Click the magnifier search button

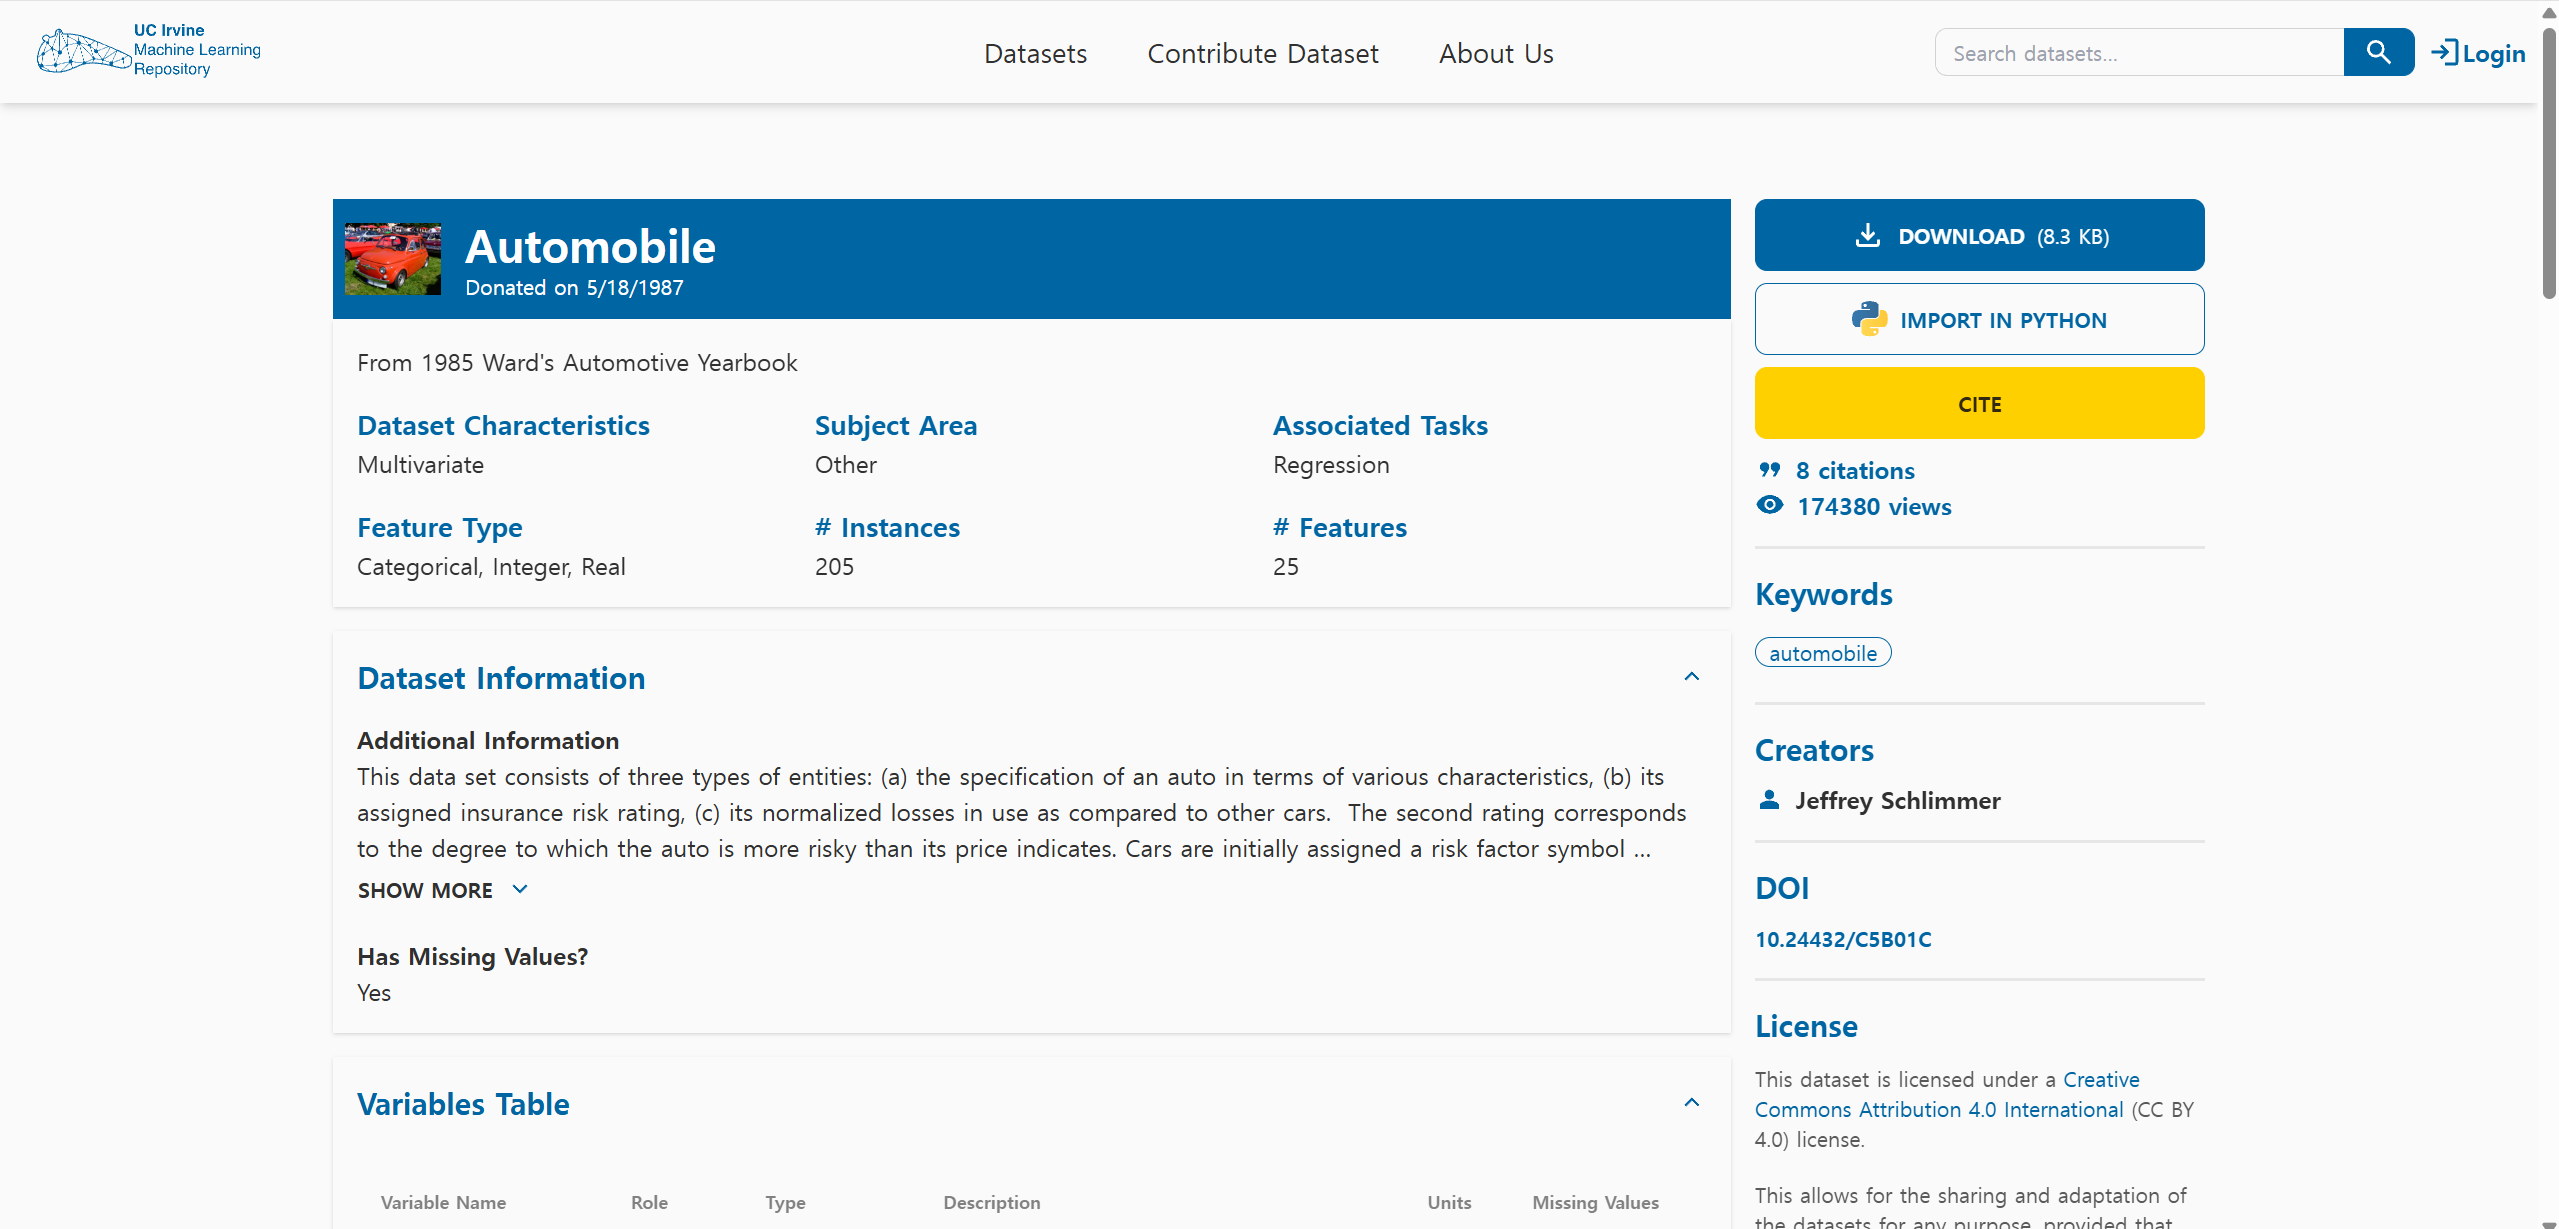2378,52
